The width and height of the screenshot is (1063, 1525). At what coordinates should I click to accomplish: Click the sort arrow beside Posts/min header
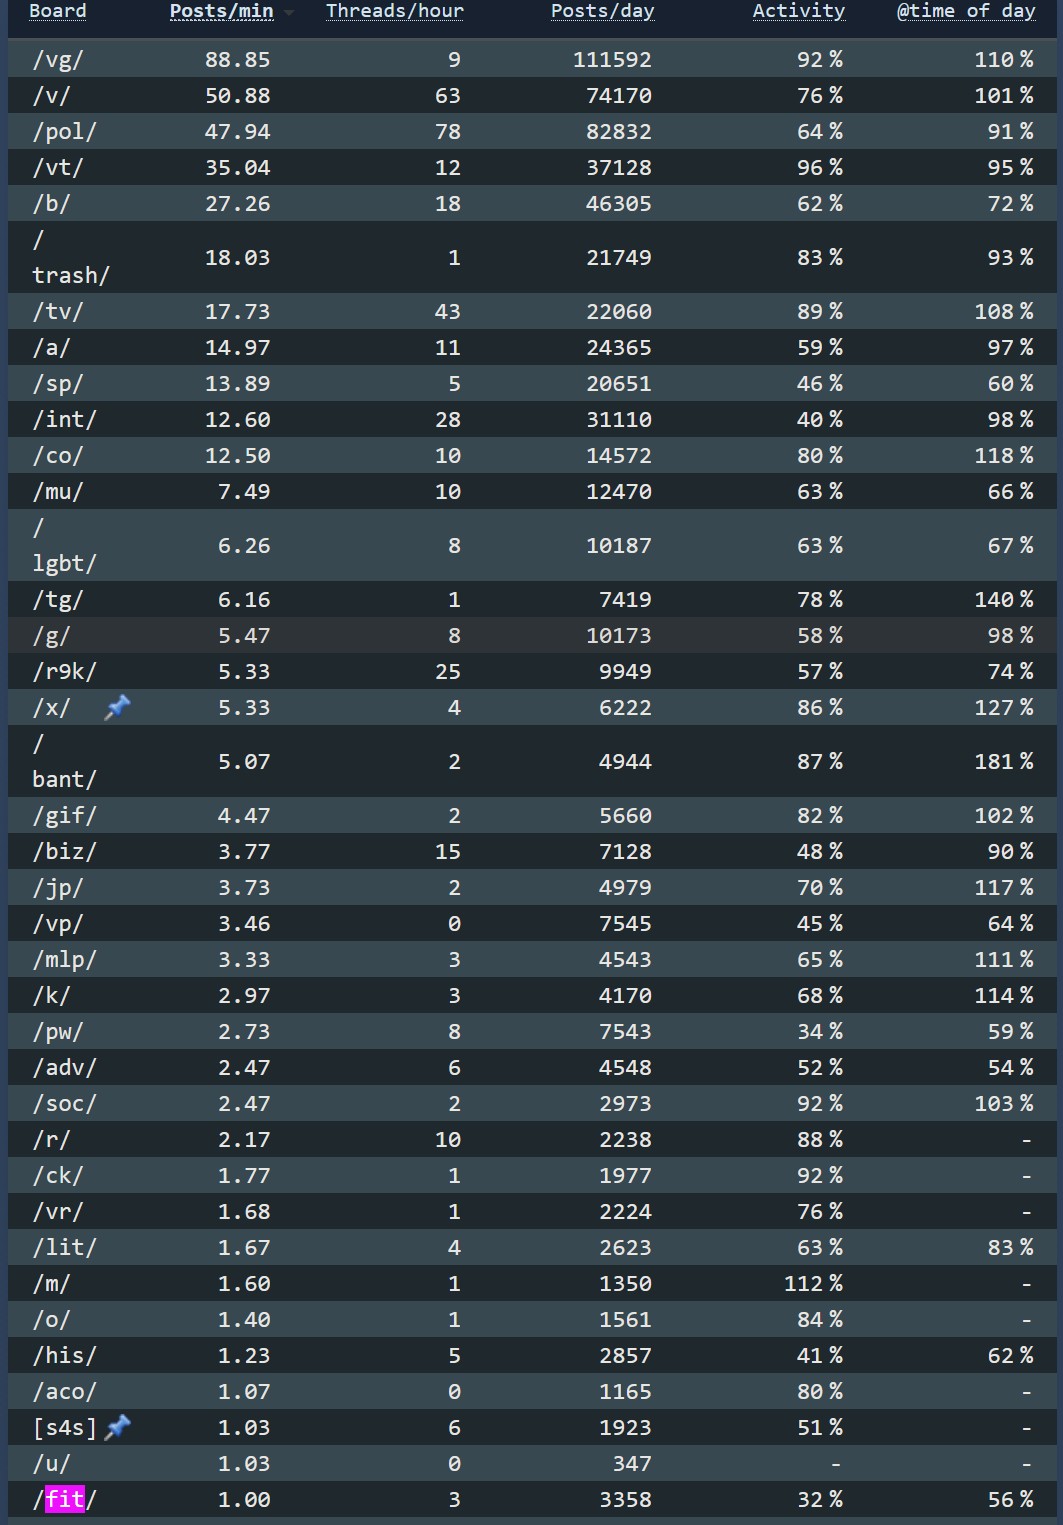[x=289, y=13]
